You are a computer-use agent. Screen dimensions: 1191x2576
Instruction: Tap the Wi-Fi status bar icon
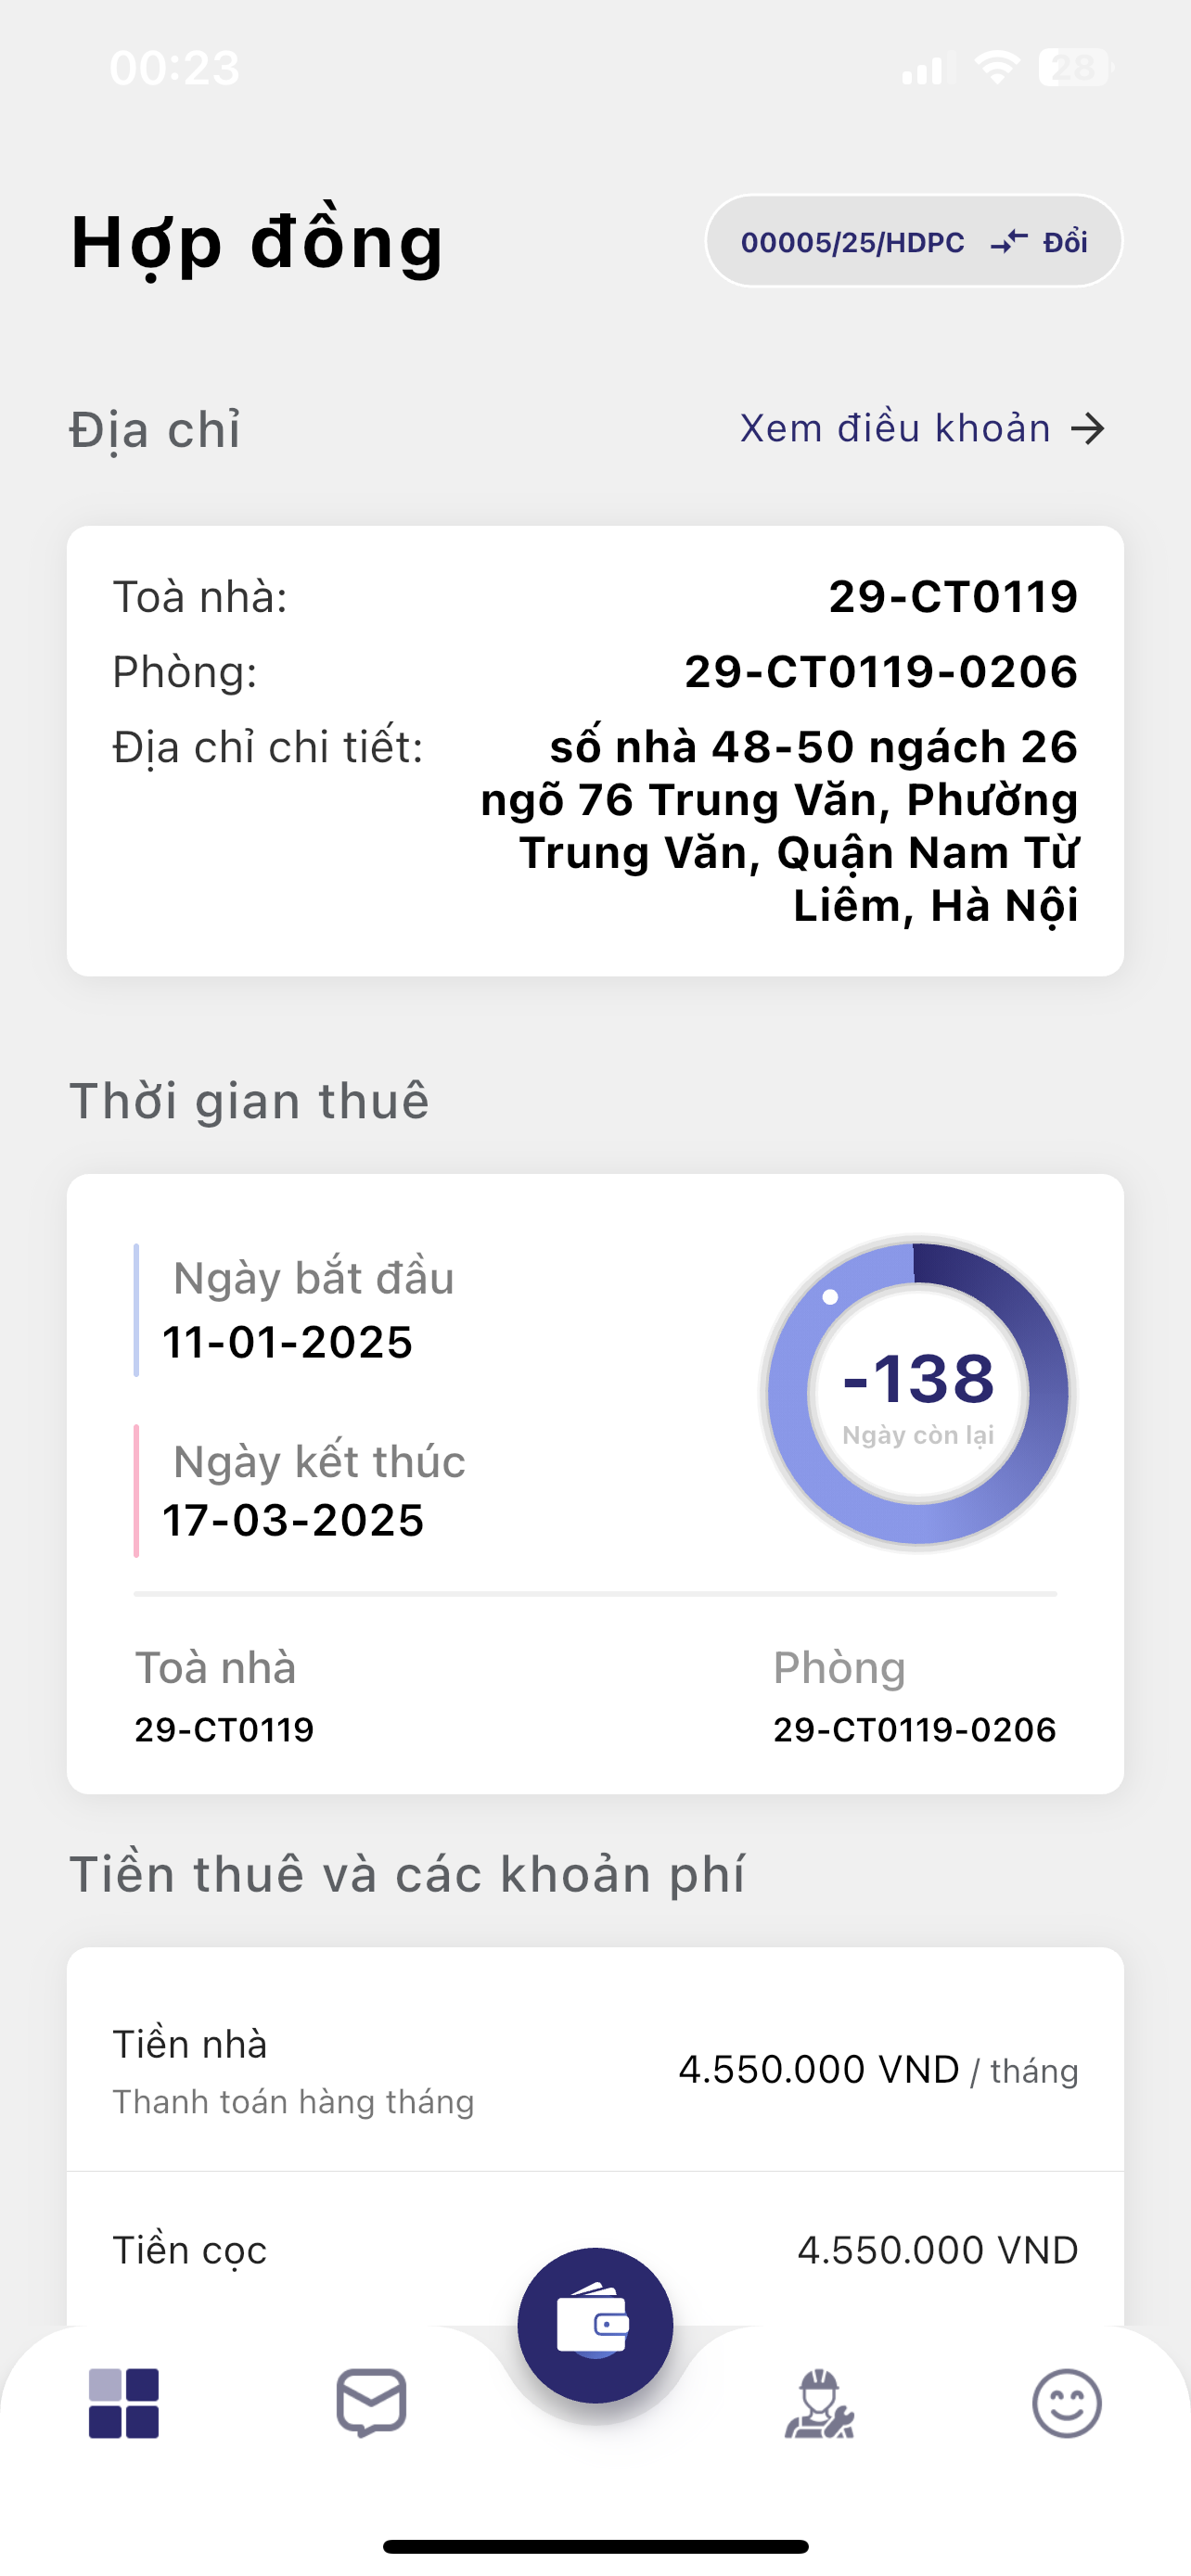click(x=996, y=68)
